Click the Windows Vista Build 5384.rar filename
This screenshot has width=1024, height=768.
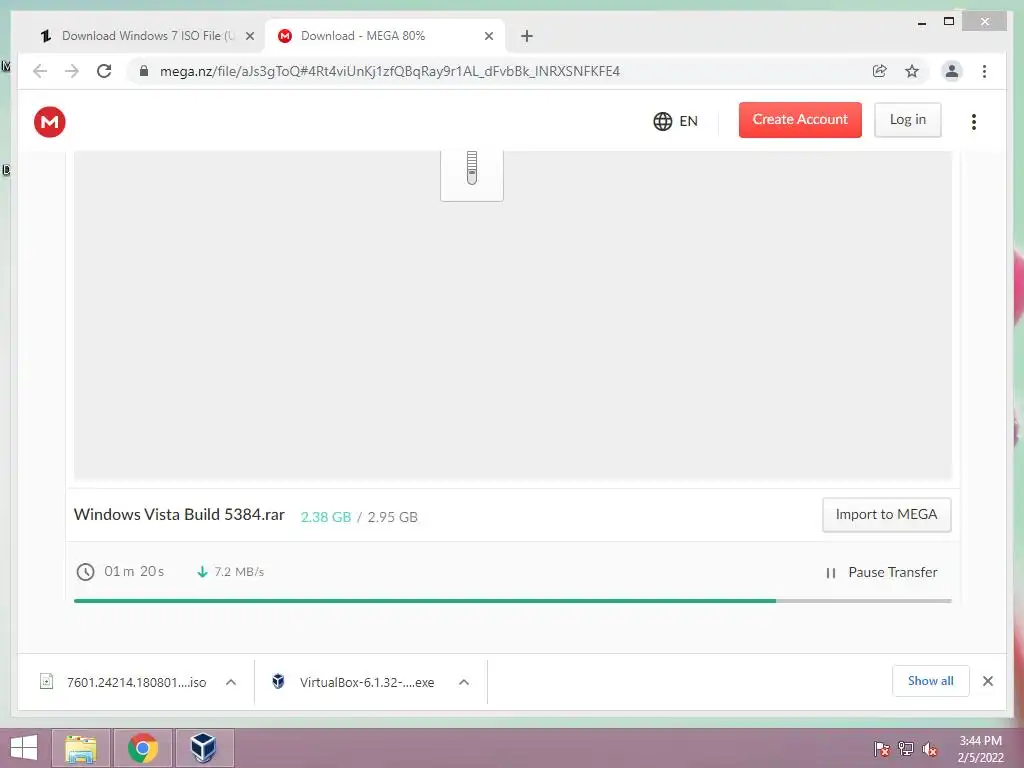(179, 515)
